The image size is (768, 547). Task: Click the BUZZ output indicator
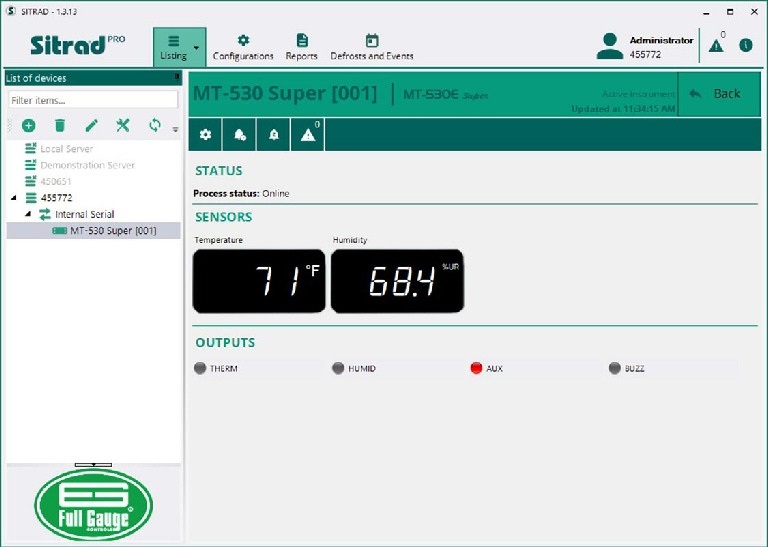(615, 368)
